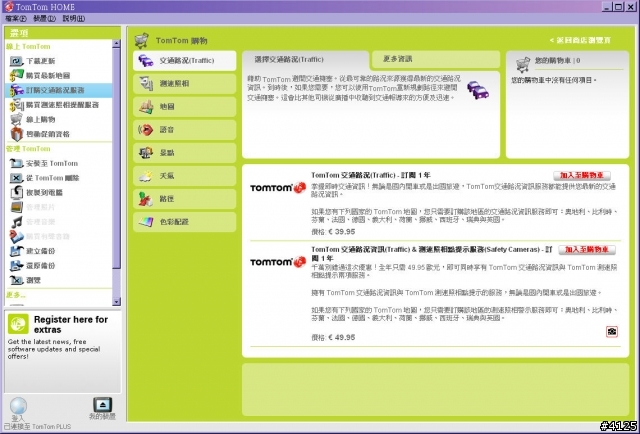
Task: Select the 啟動促銷資格 gift box icon
Action: (16, 134)
